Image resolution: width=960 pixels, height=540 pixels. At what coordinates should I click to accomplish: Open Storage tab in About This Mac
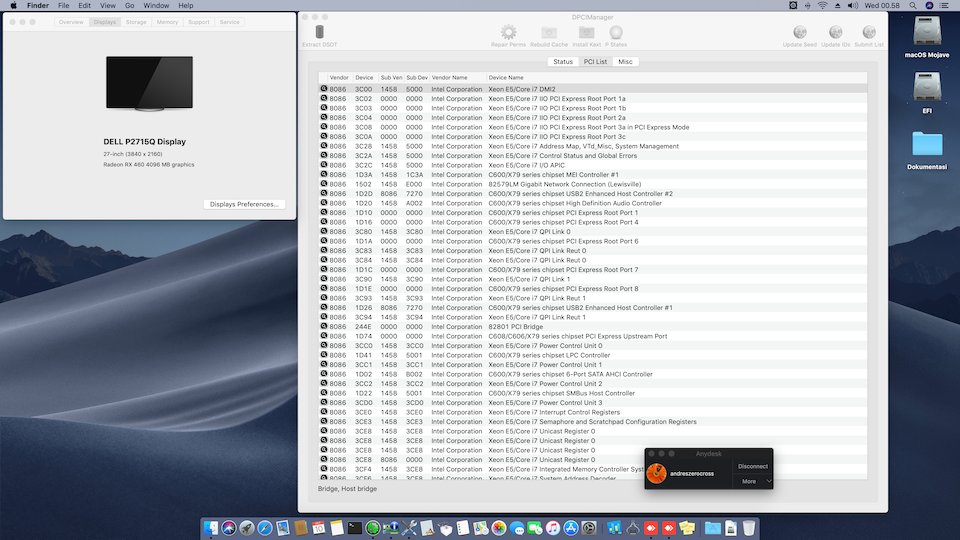pyautogui.click(x=136, y=22)
